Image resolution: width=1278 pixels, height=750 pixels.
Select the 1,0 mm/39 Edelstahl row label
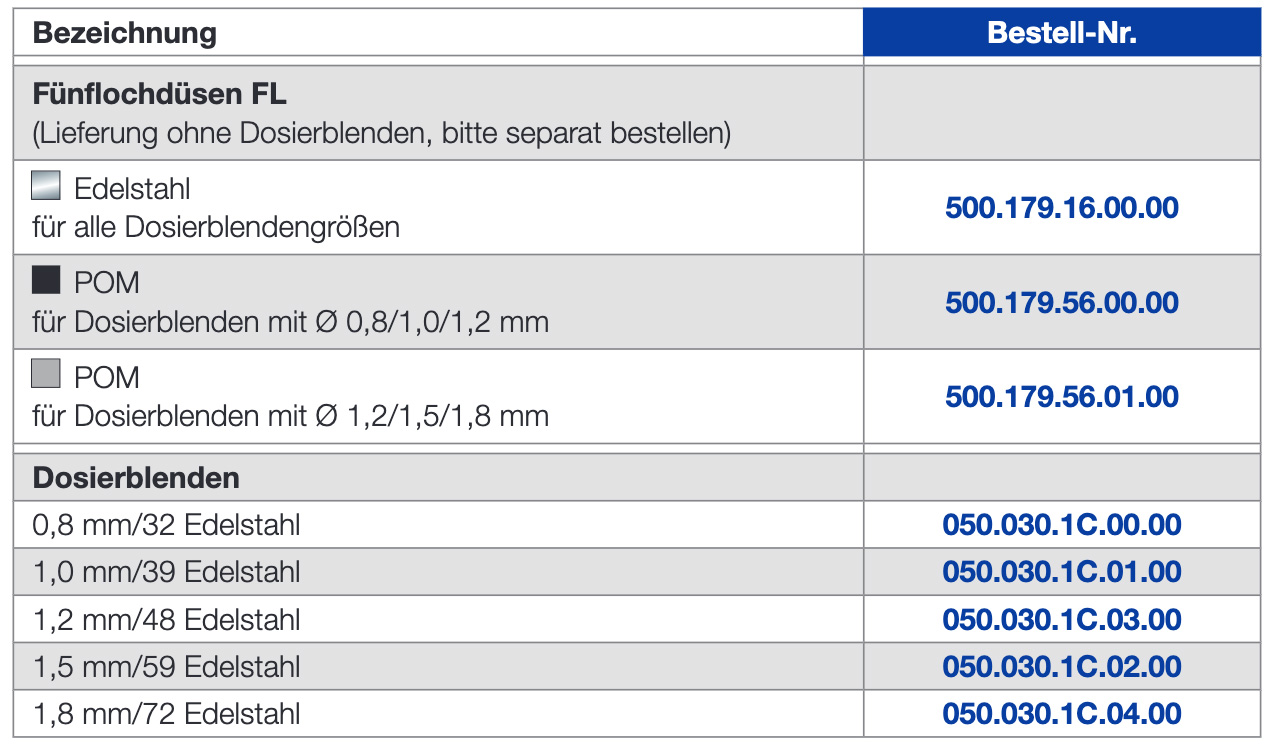[x=166, y=572]
